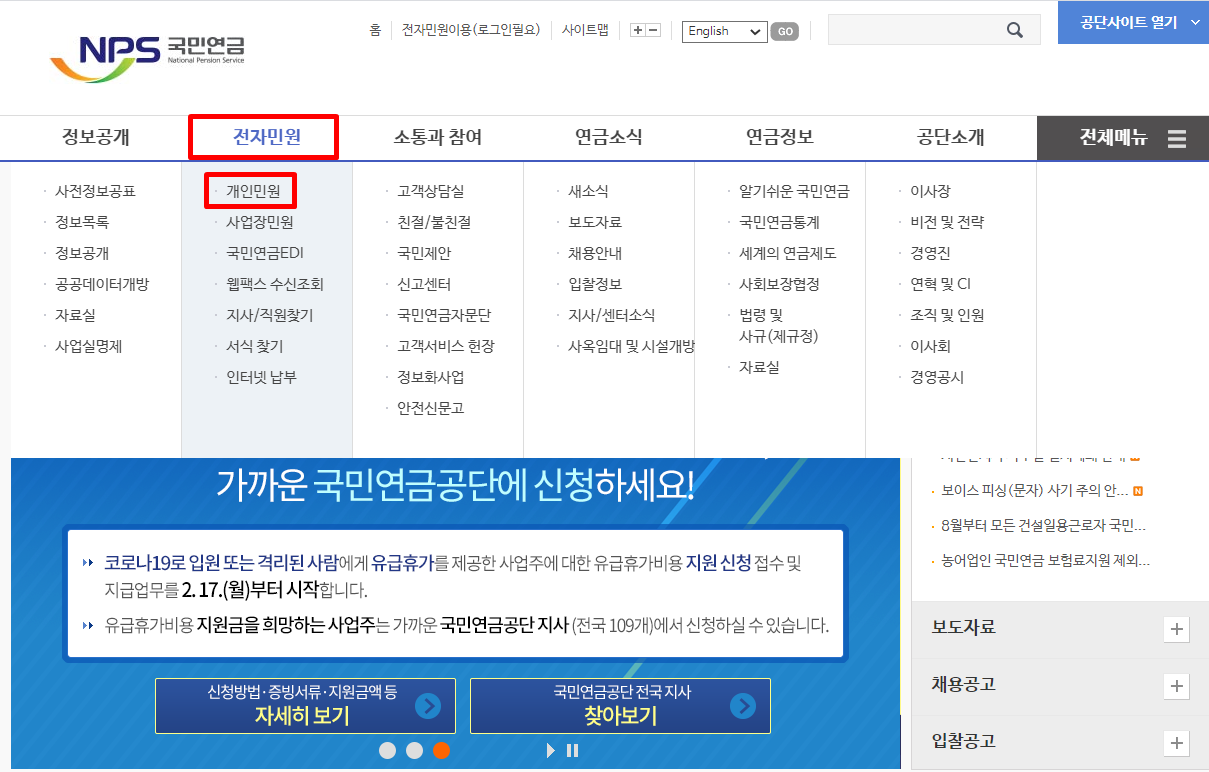Select second banner slide dot
Screen dimensions: 1209x772
pos(414,750)
